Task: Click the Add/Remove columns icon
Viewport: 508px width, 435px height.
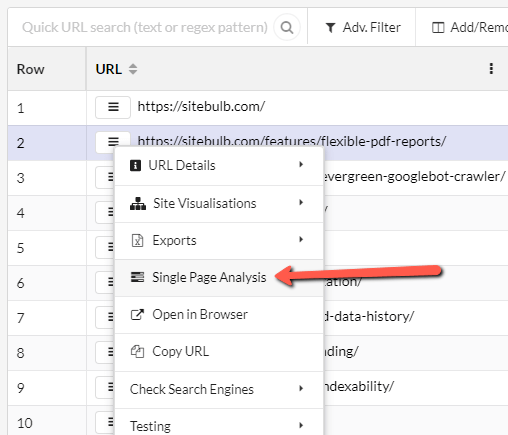Action: coord(438,27)
